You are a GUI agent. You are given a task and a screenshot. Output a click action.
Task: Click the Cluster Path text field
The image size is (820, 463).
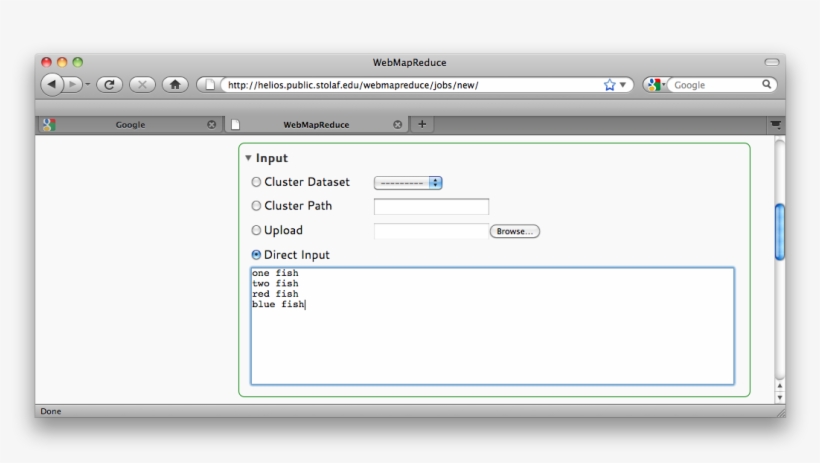431,207
